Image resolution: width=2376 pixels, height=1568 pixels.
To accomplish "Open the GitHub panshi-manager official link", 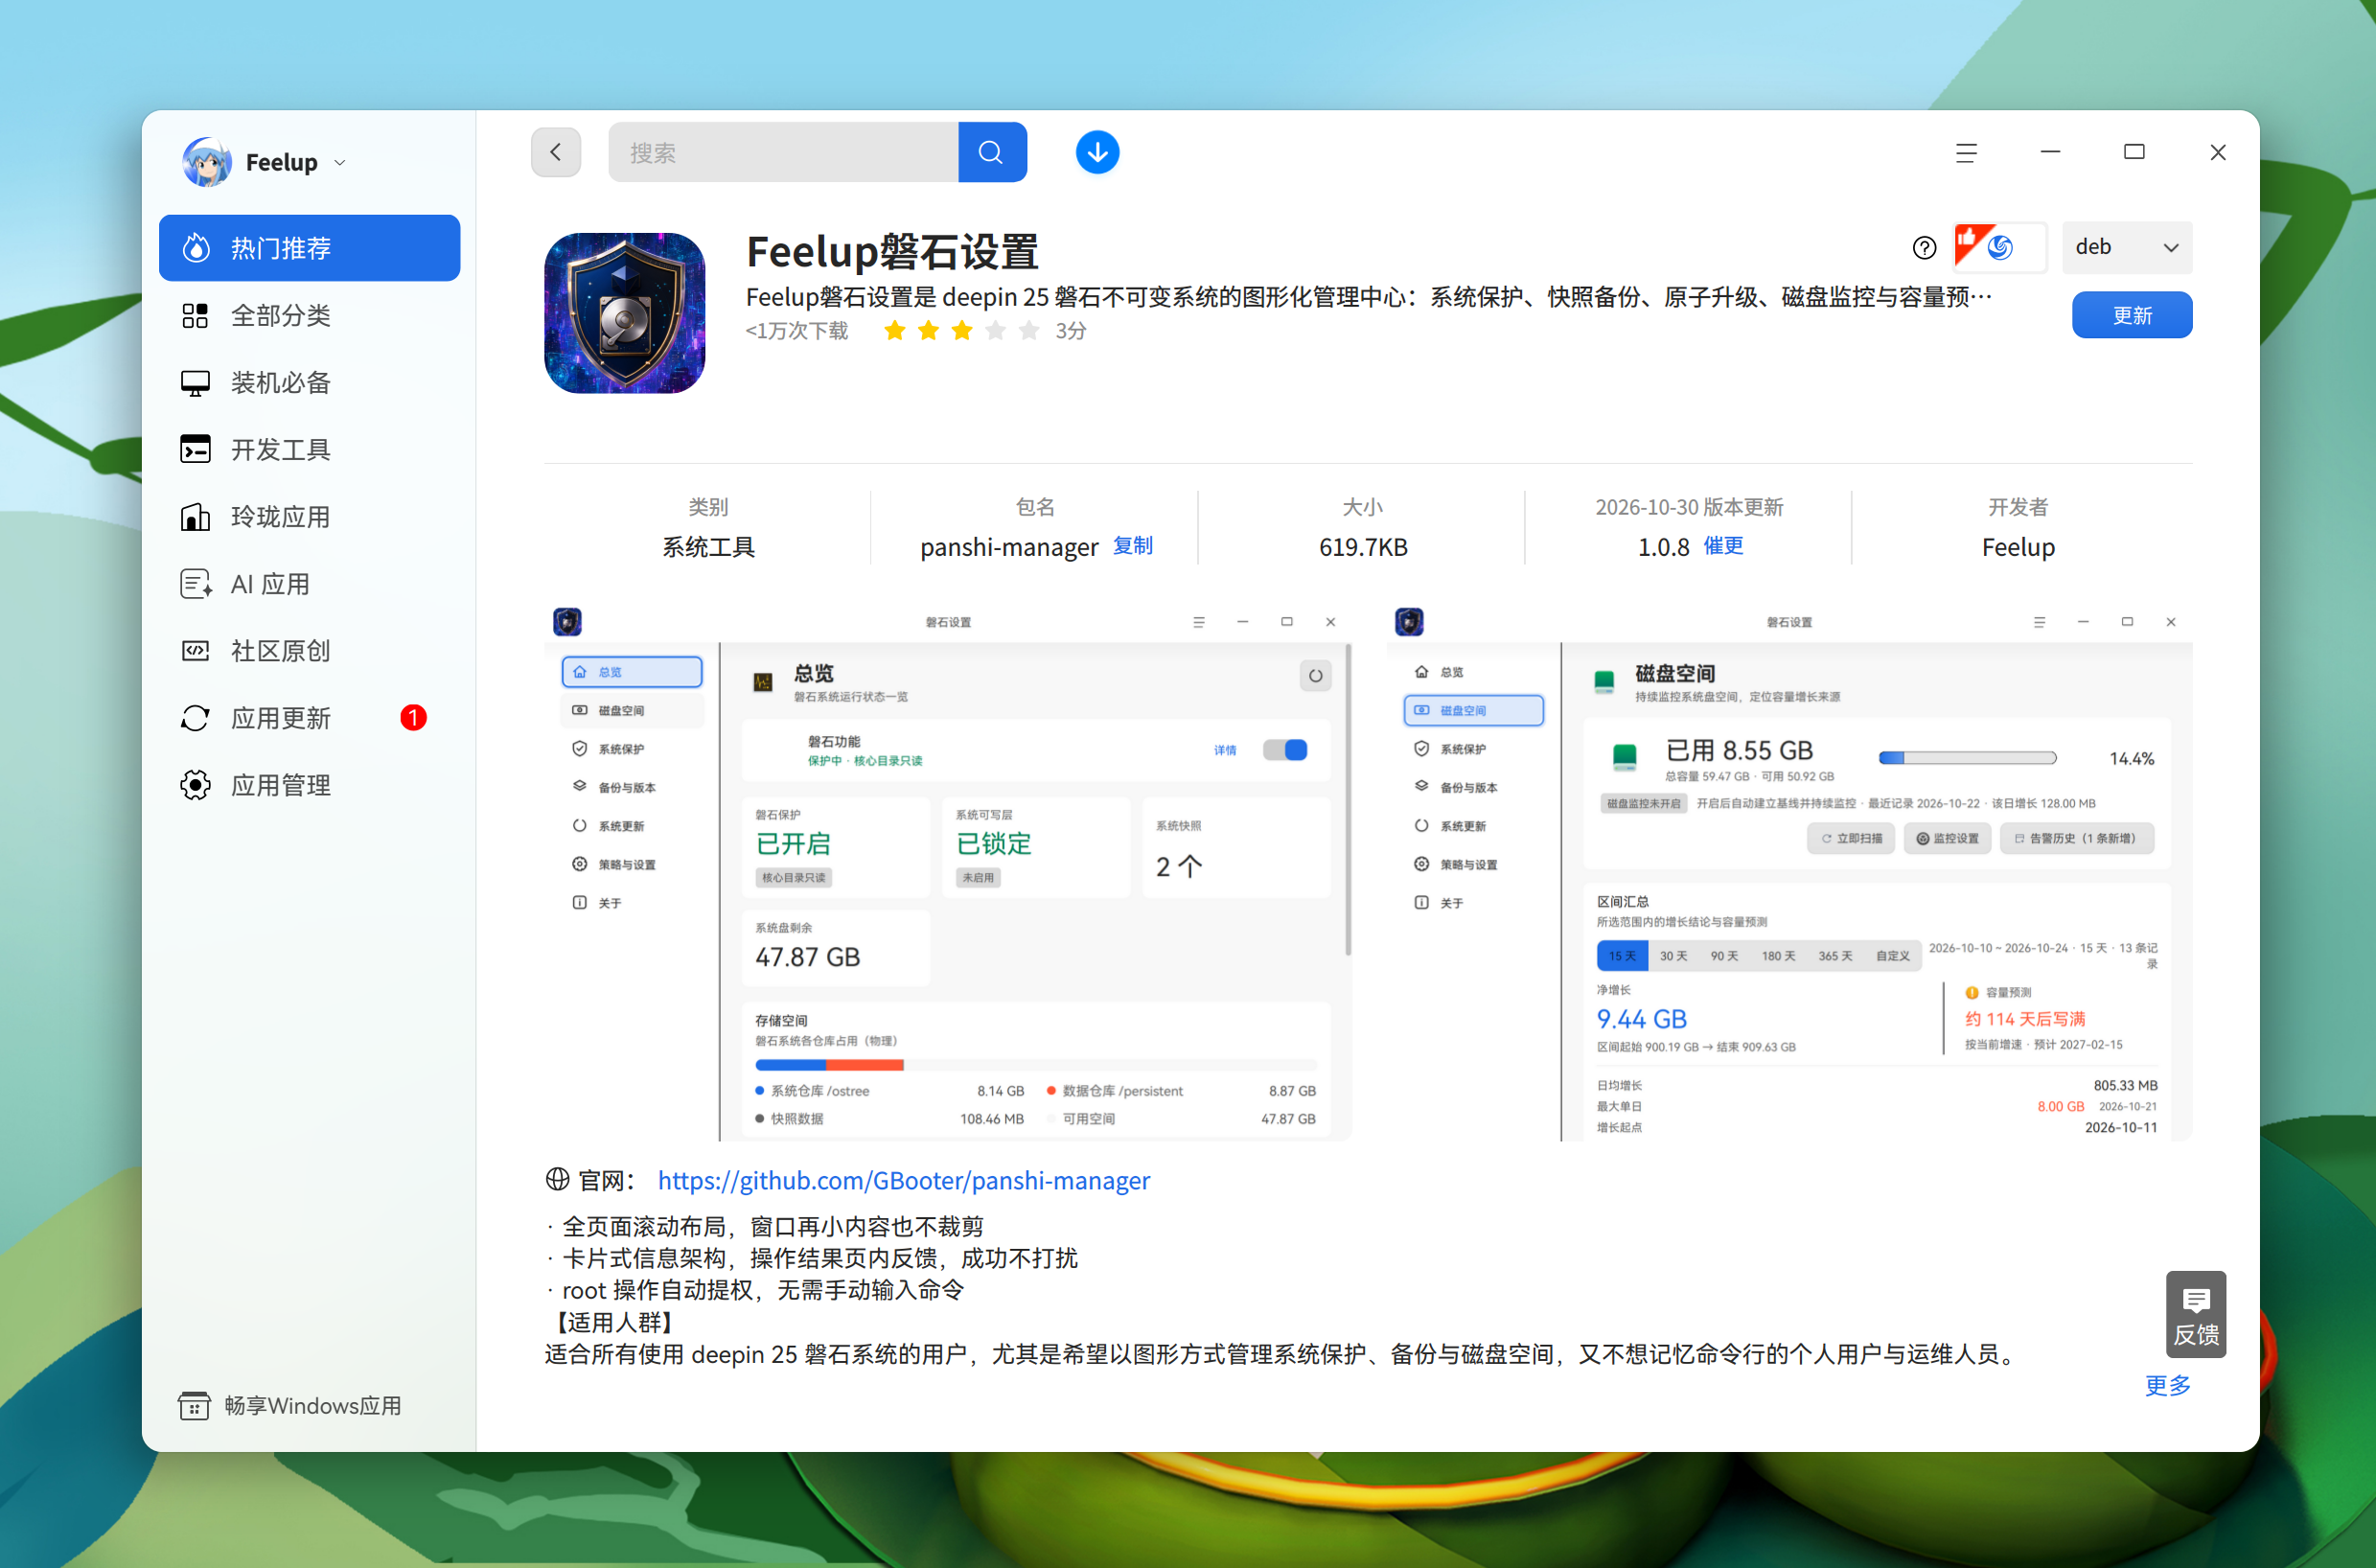I will (904, 1180).
